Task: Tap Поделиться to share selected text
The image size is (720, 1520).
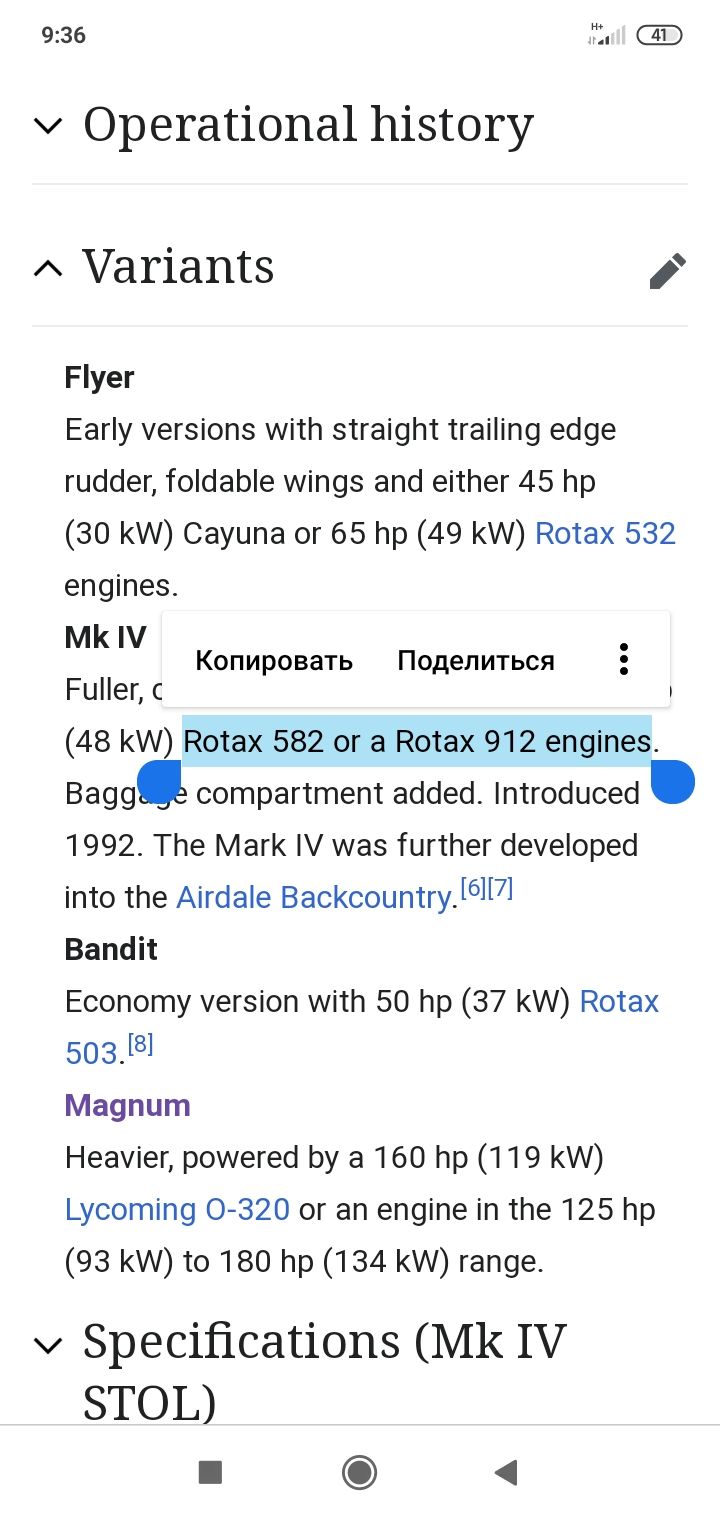Action: [475, 659]
